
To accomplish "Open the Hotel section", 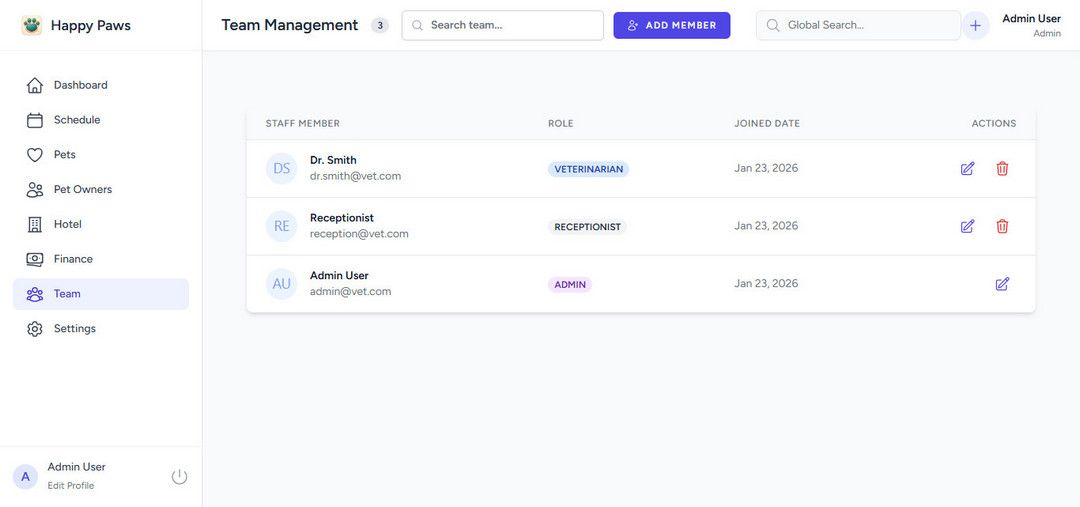I will 67,224.
